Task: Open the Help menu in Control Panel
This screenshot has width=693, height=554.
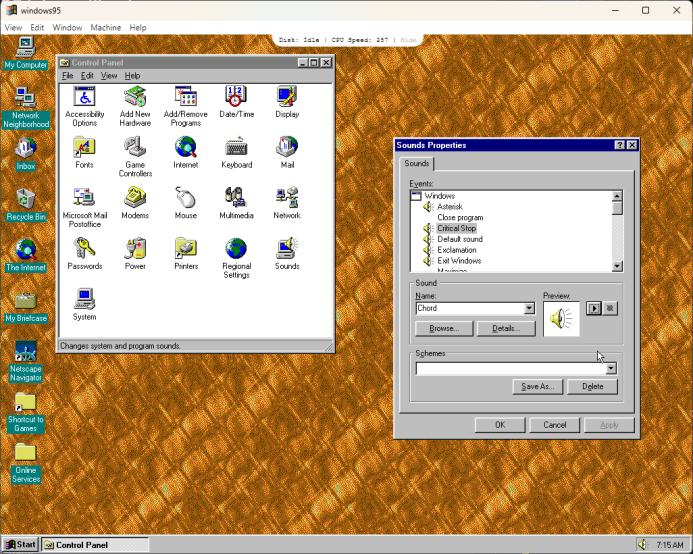Action: (x=132, y=76)
